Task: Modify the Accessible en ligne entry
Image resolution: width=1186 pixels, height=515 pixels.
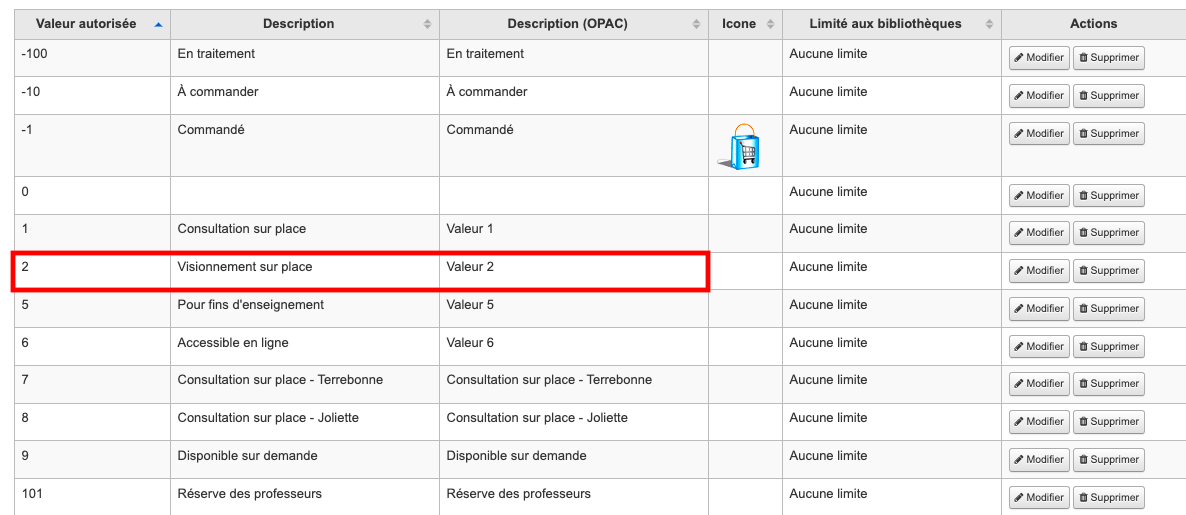Action: pos(1039,346)
